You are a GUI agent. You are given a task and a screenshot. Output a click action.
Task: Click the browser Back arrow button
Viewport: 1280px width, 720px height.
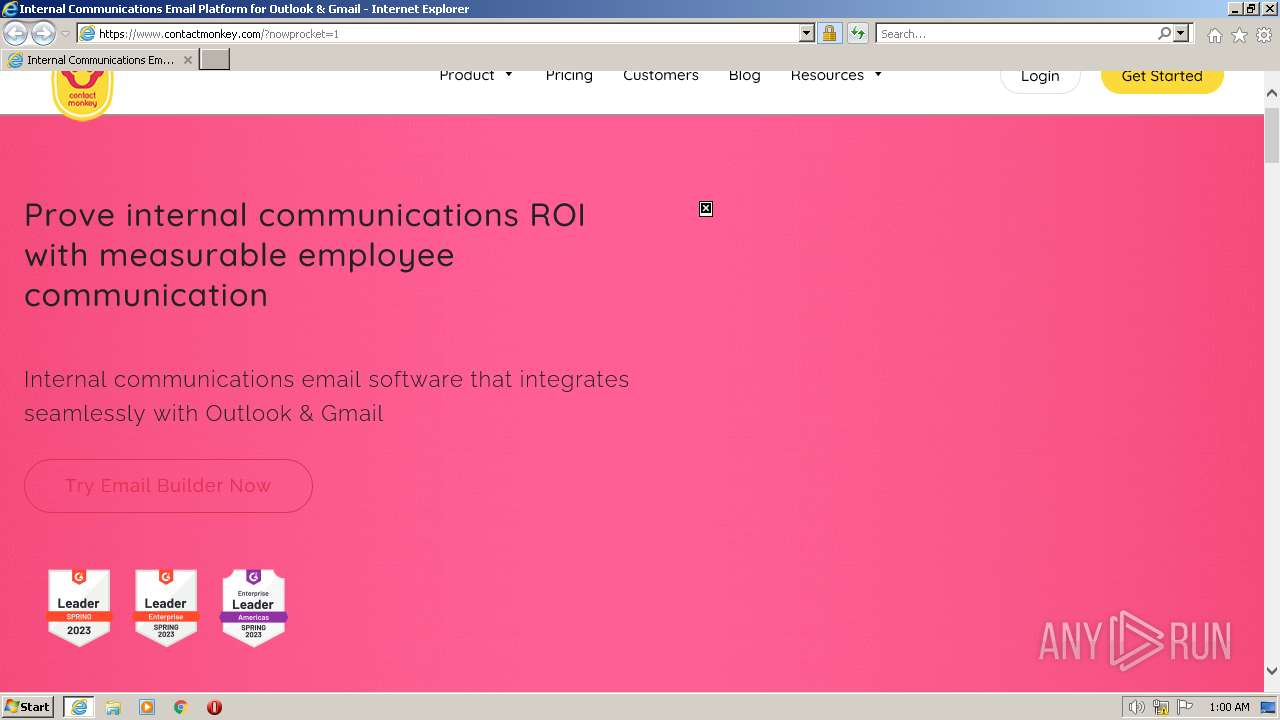pos(15,33)
